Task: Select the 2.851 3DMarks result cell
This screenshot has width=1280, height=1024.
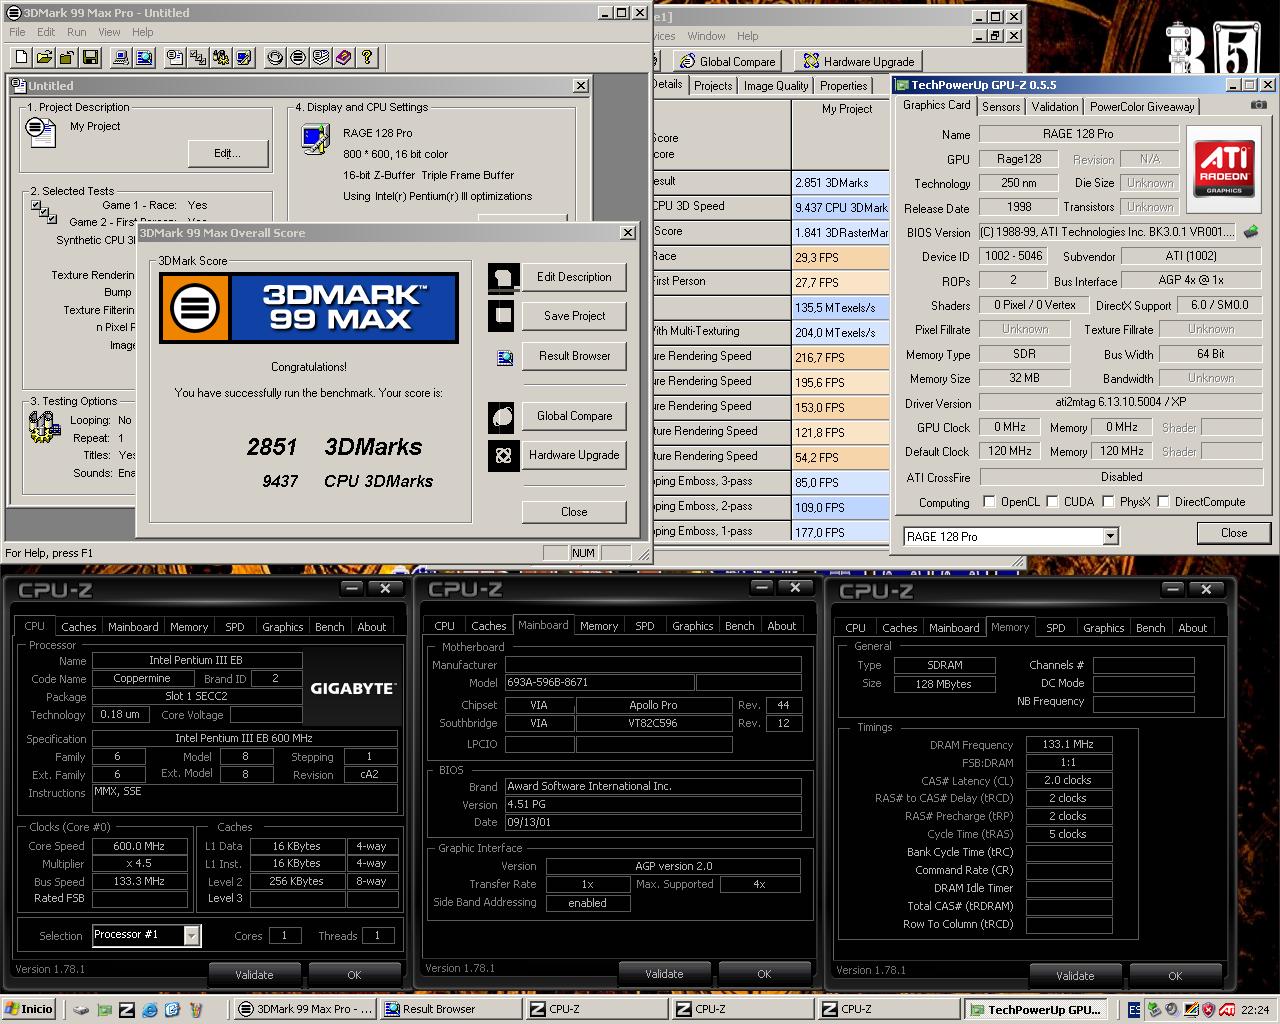Action: tap(840, 183)
